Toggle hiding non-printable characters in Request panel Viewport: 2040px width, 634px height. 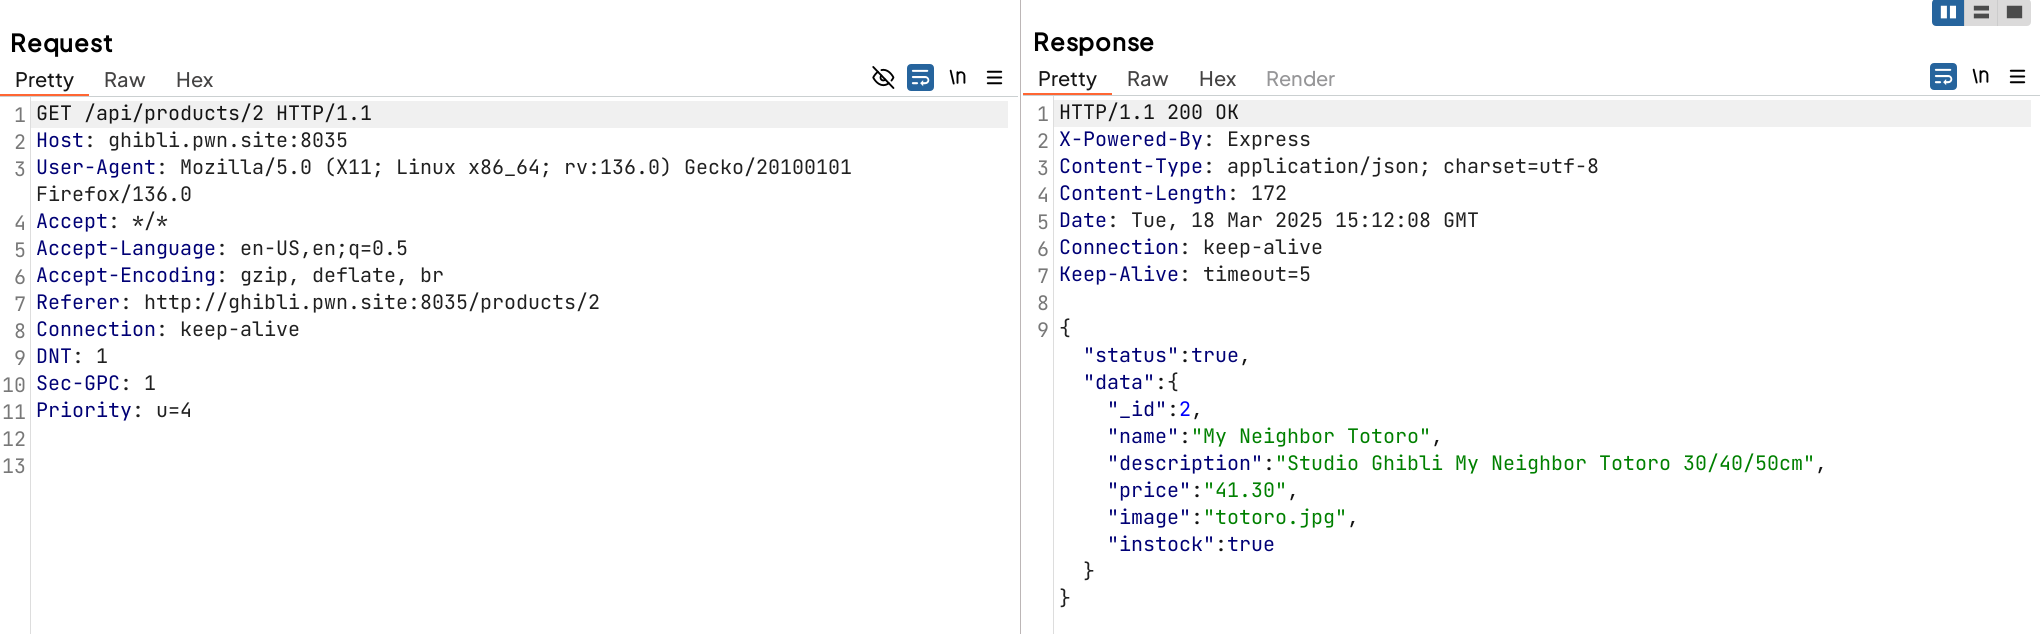(x=883, y=77)
